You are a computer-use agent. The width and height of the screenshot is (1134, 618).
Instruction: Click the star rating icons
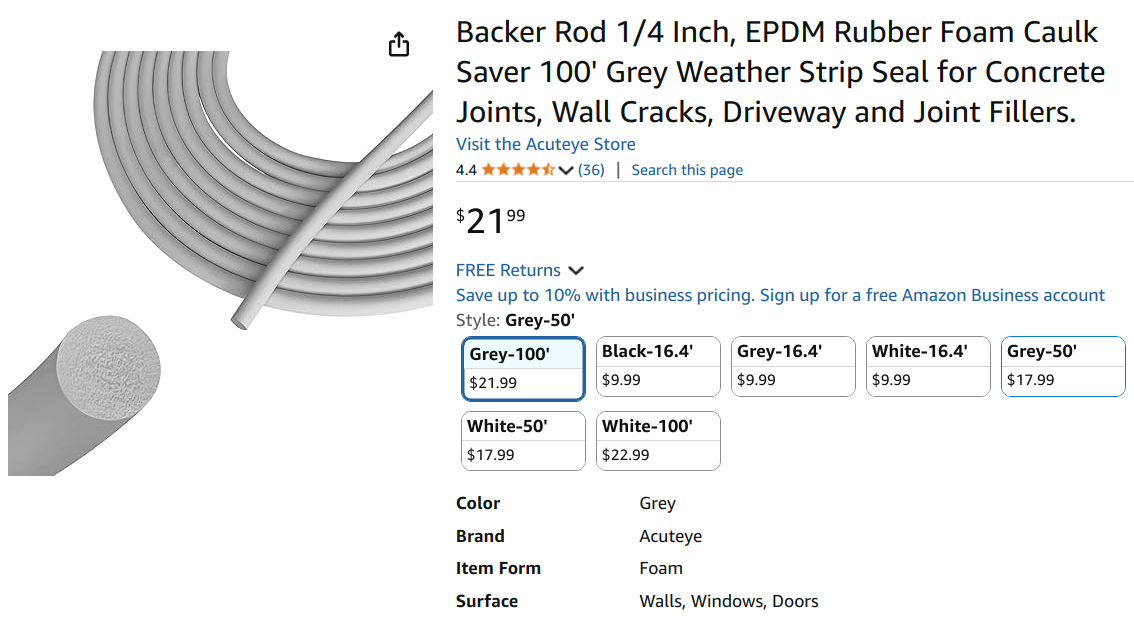[518, 170]
